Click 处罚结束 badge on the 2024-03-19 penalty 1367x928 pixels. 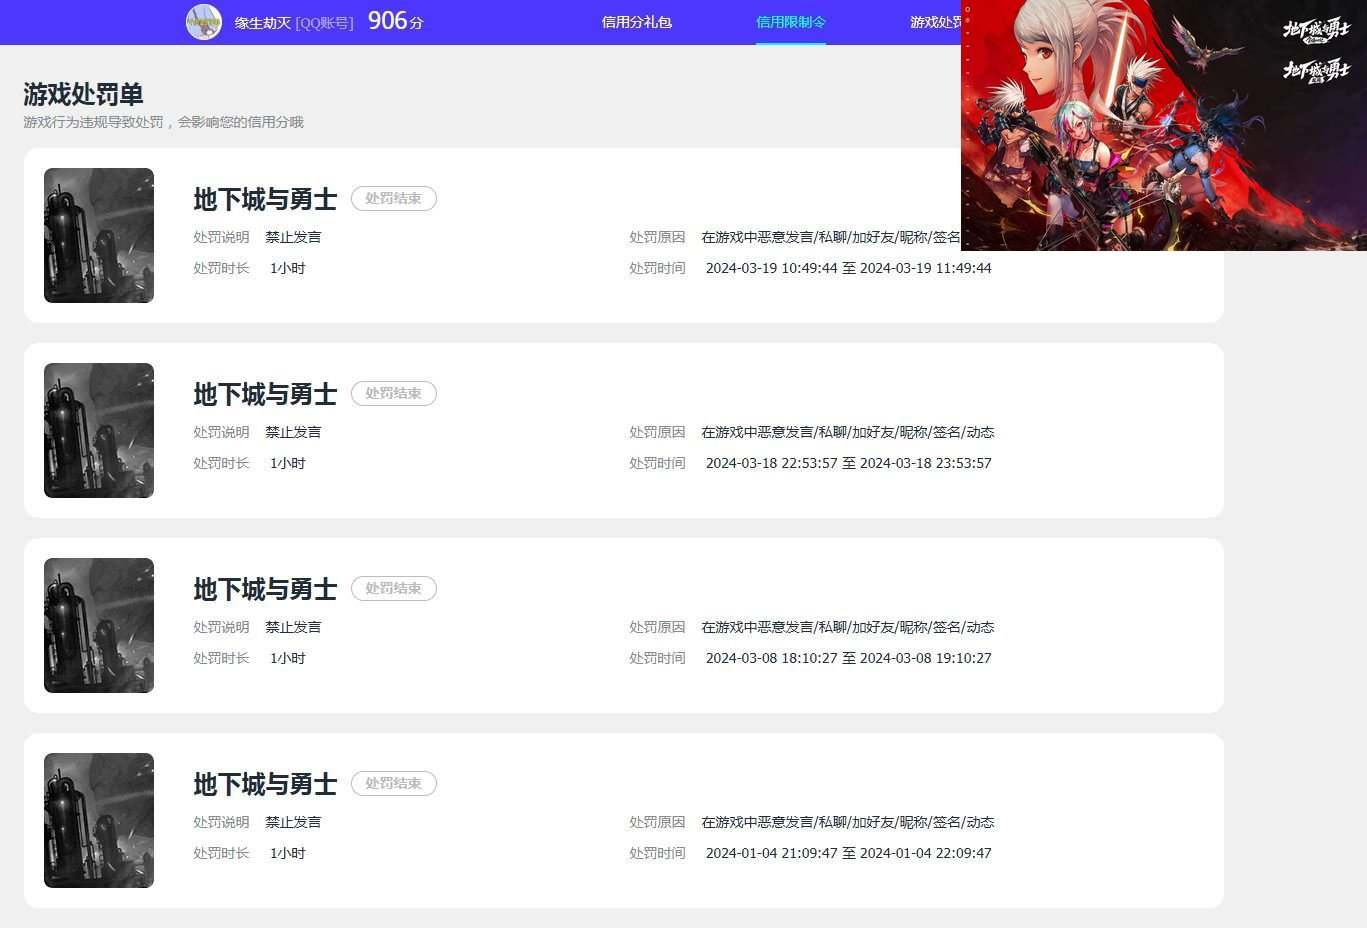point(393,198)
